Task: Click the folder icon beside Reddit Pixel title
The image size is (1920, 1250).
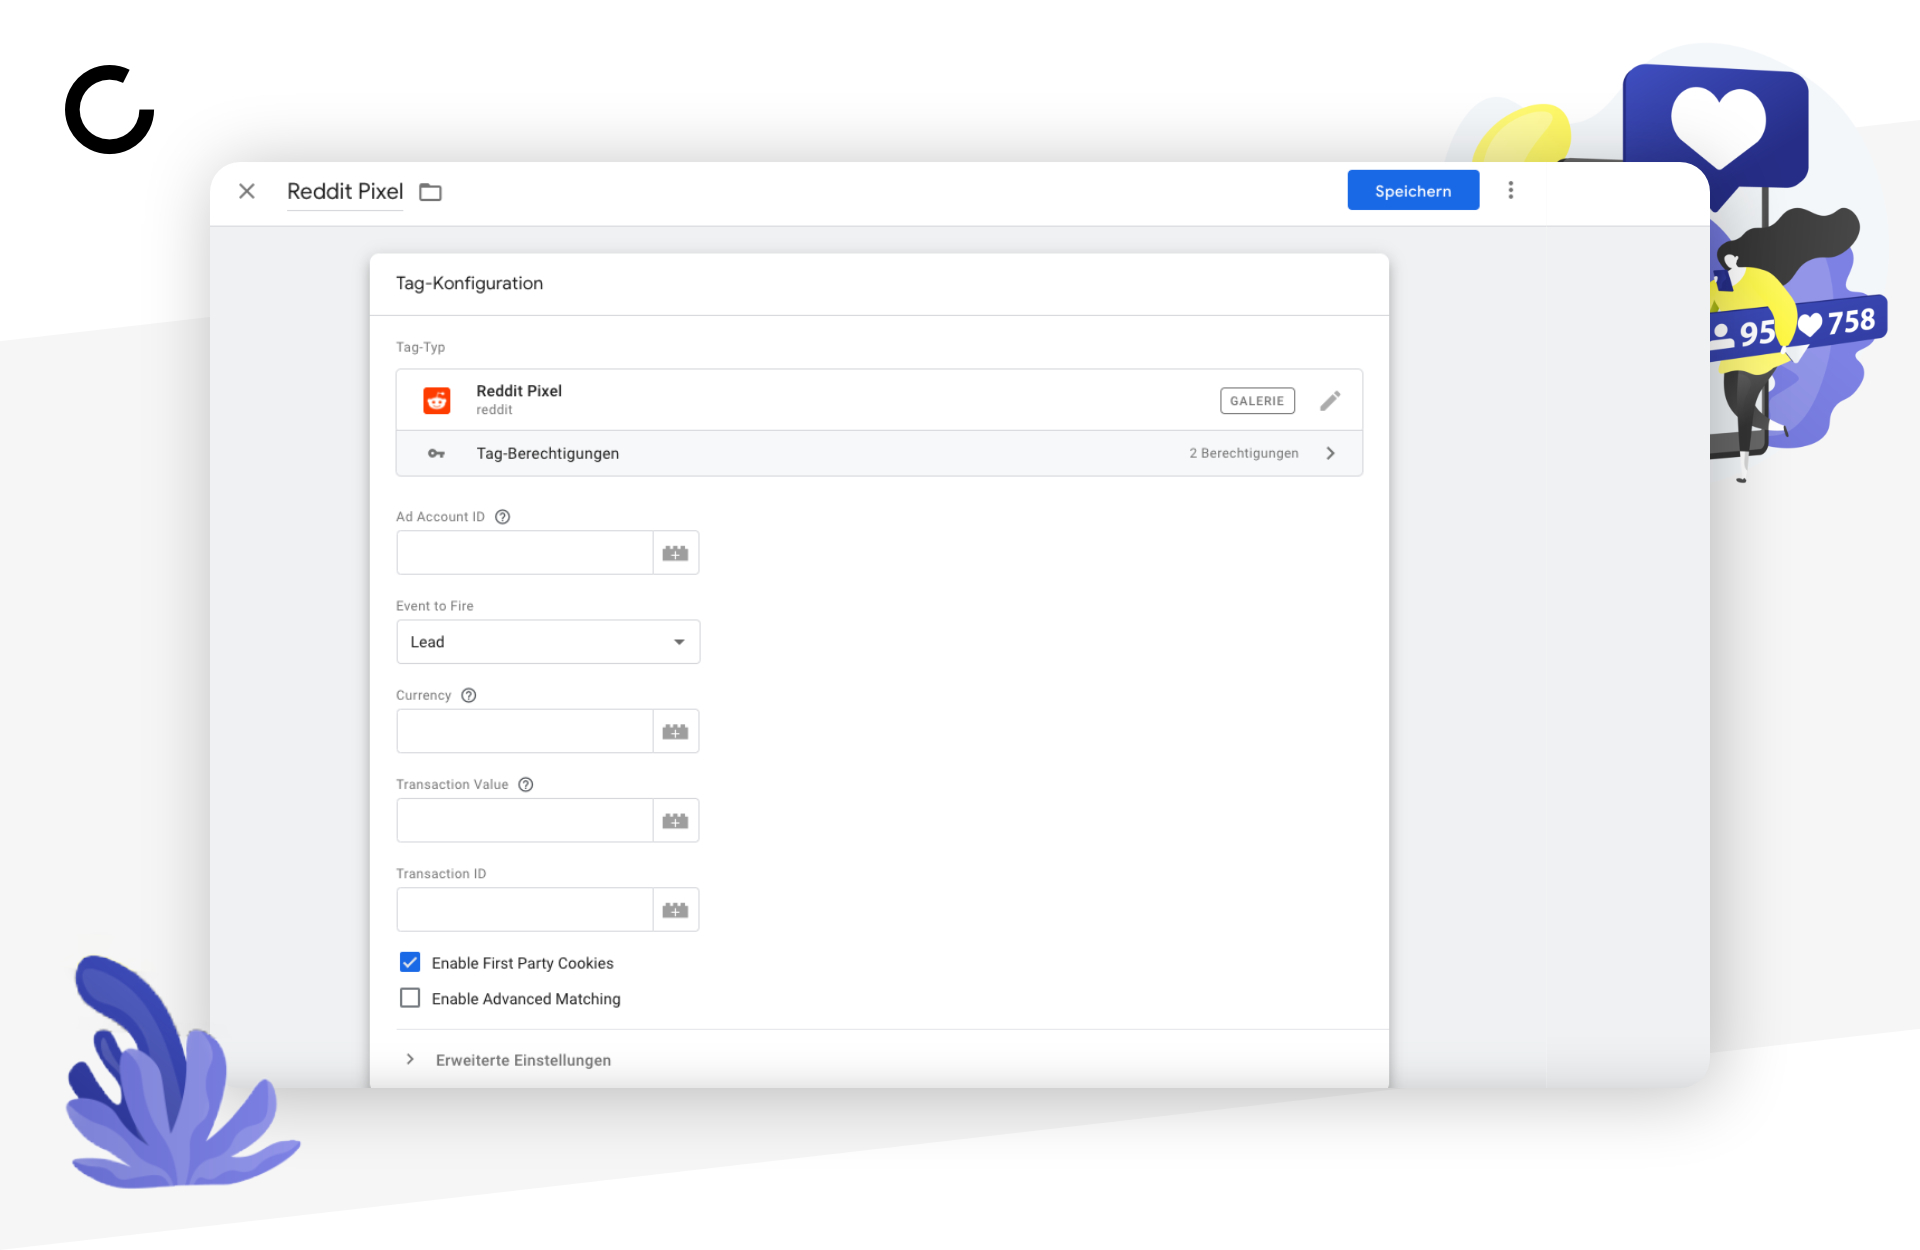Action: tap(430, 192)
